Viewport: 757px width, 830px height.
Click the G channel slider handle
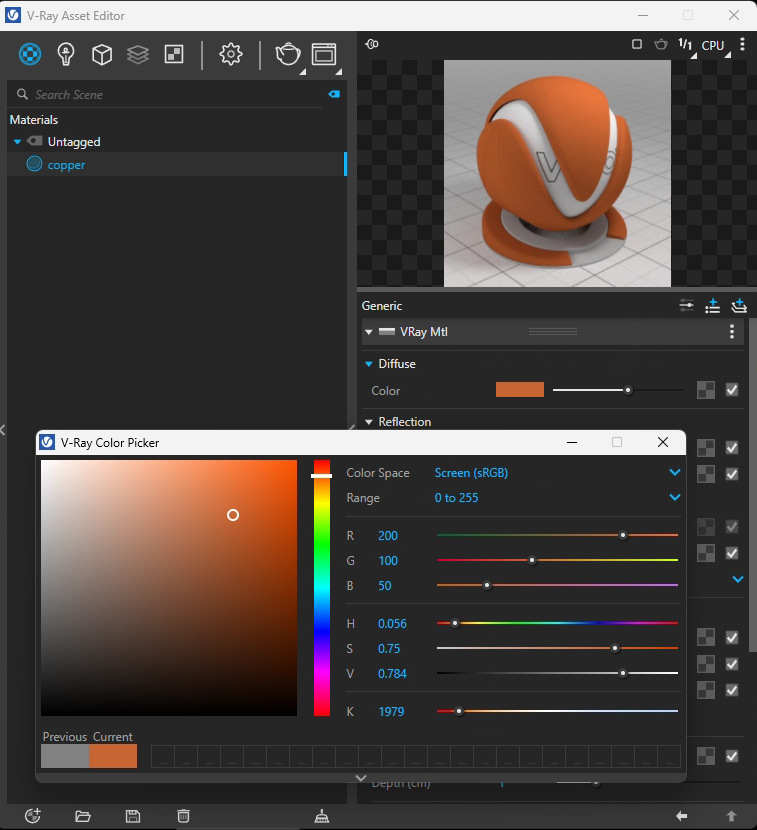click(x=532, y=560)
